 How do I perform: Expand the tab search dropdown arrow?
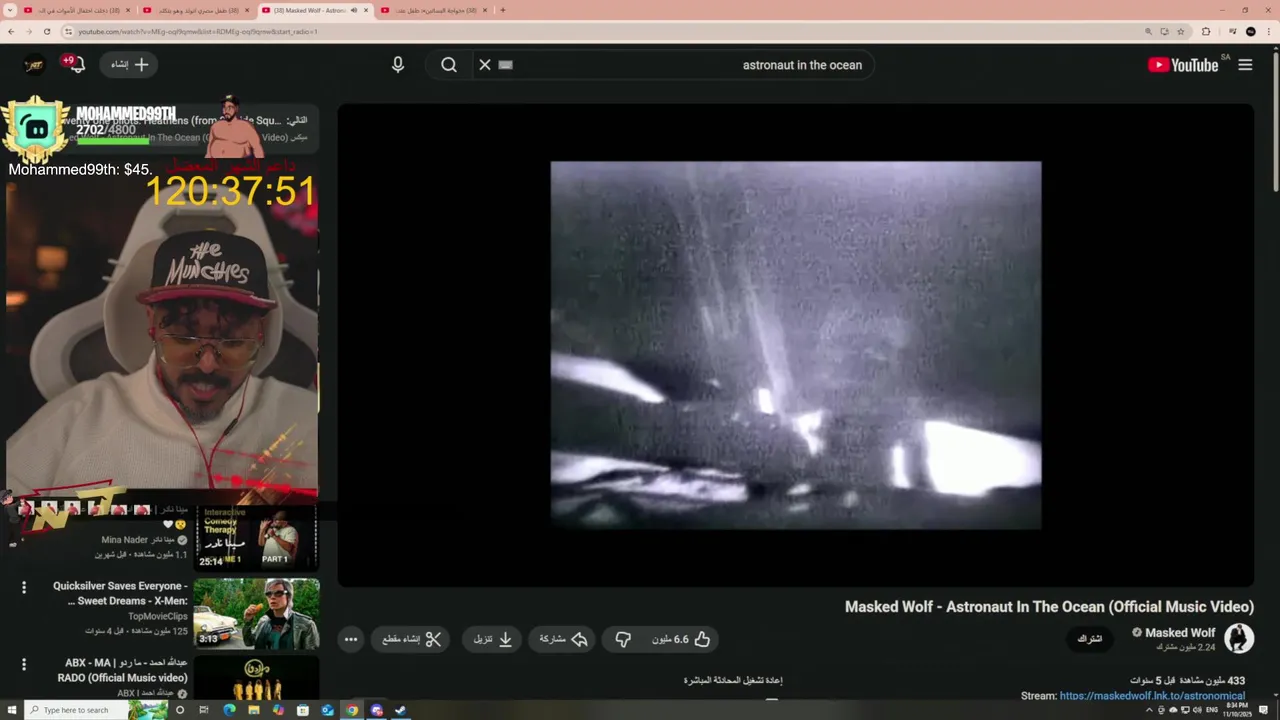click(x=9, y=10)
